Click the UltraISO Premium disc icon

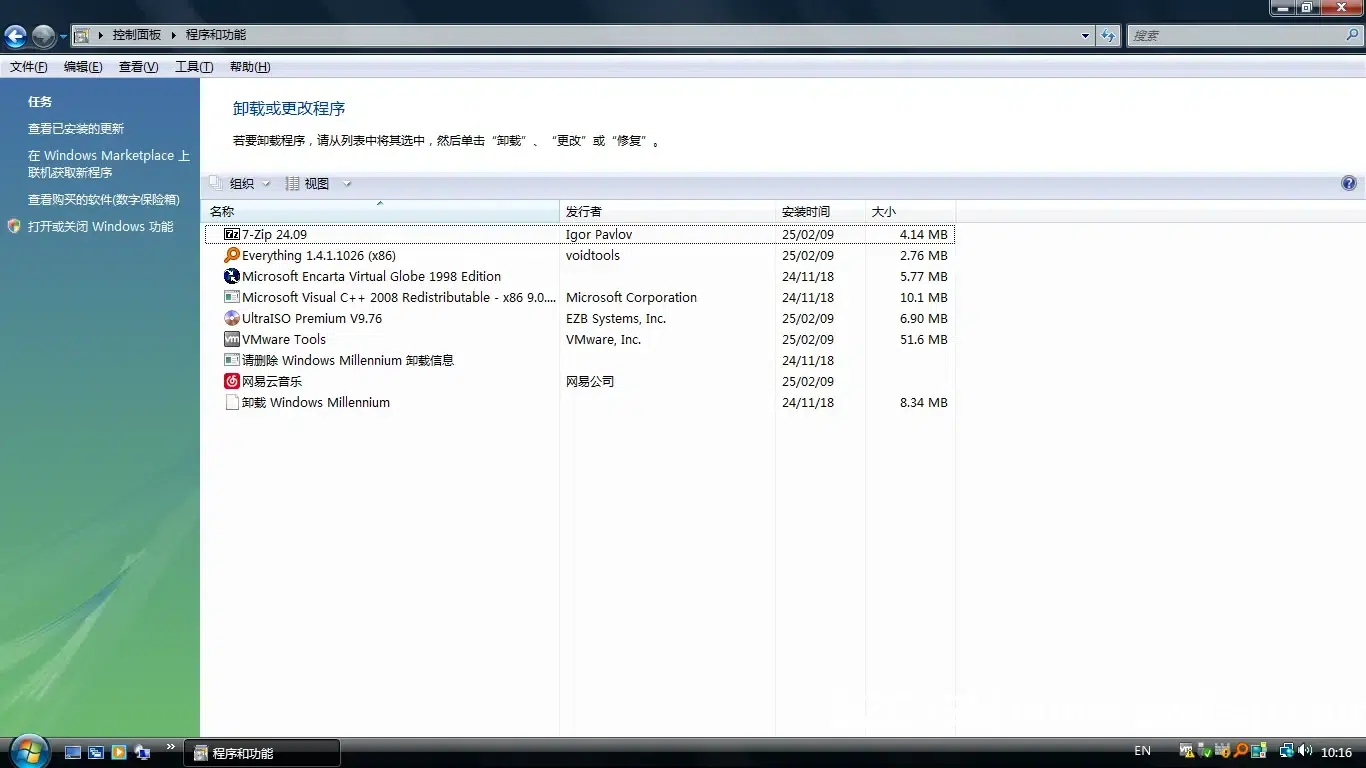point(232,318)
